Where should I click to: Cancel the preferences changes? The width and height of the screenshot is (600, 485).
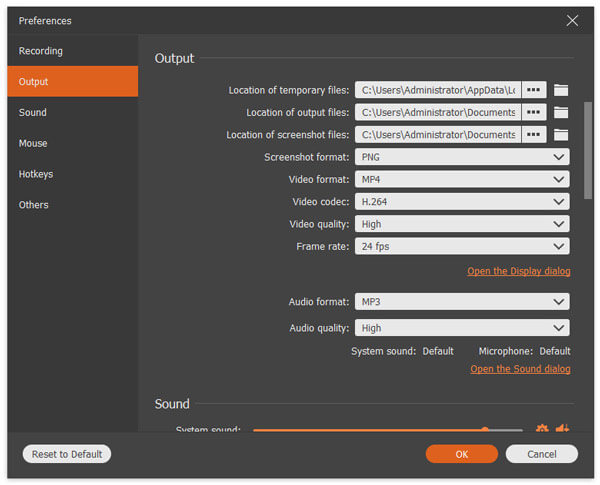point(541,454)
